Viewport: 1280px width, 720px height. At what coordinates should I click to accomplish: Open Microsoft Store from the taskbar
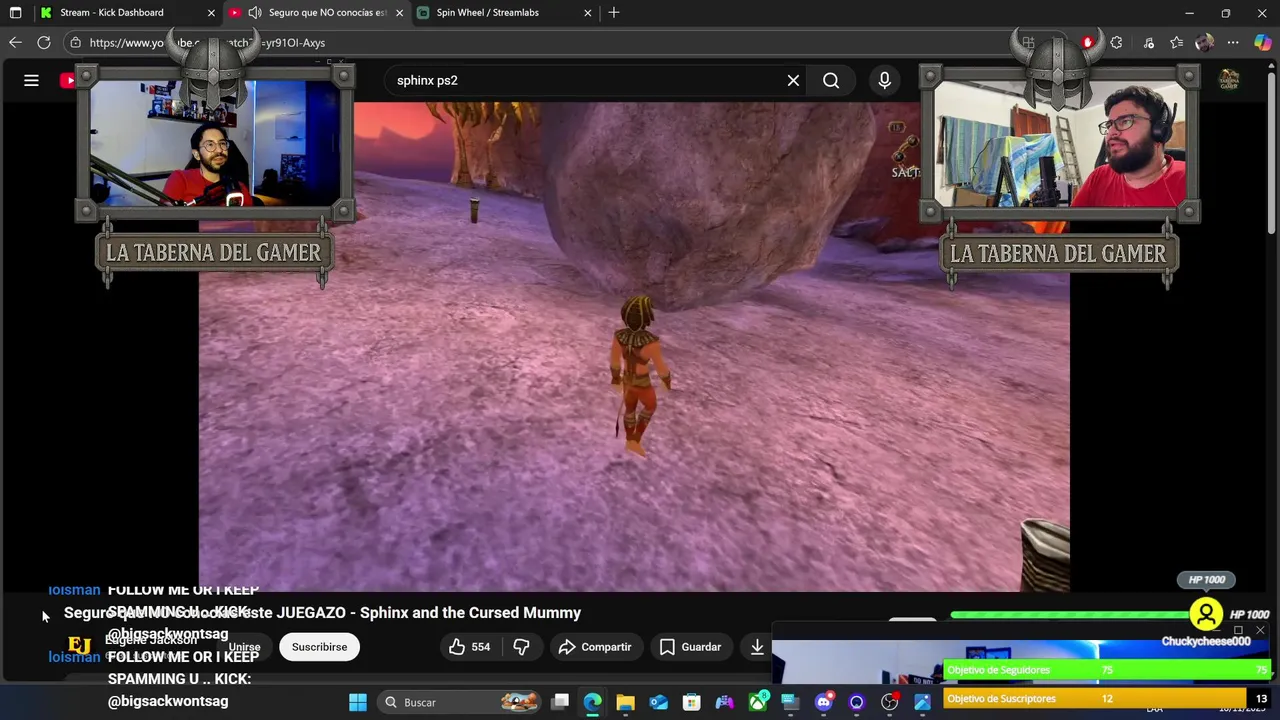click(692, 702)
